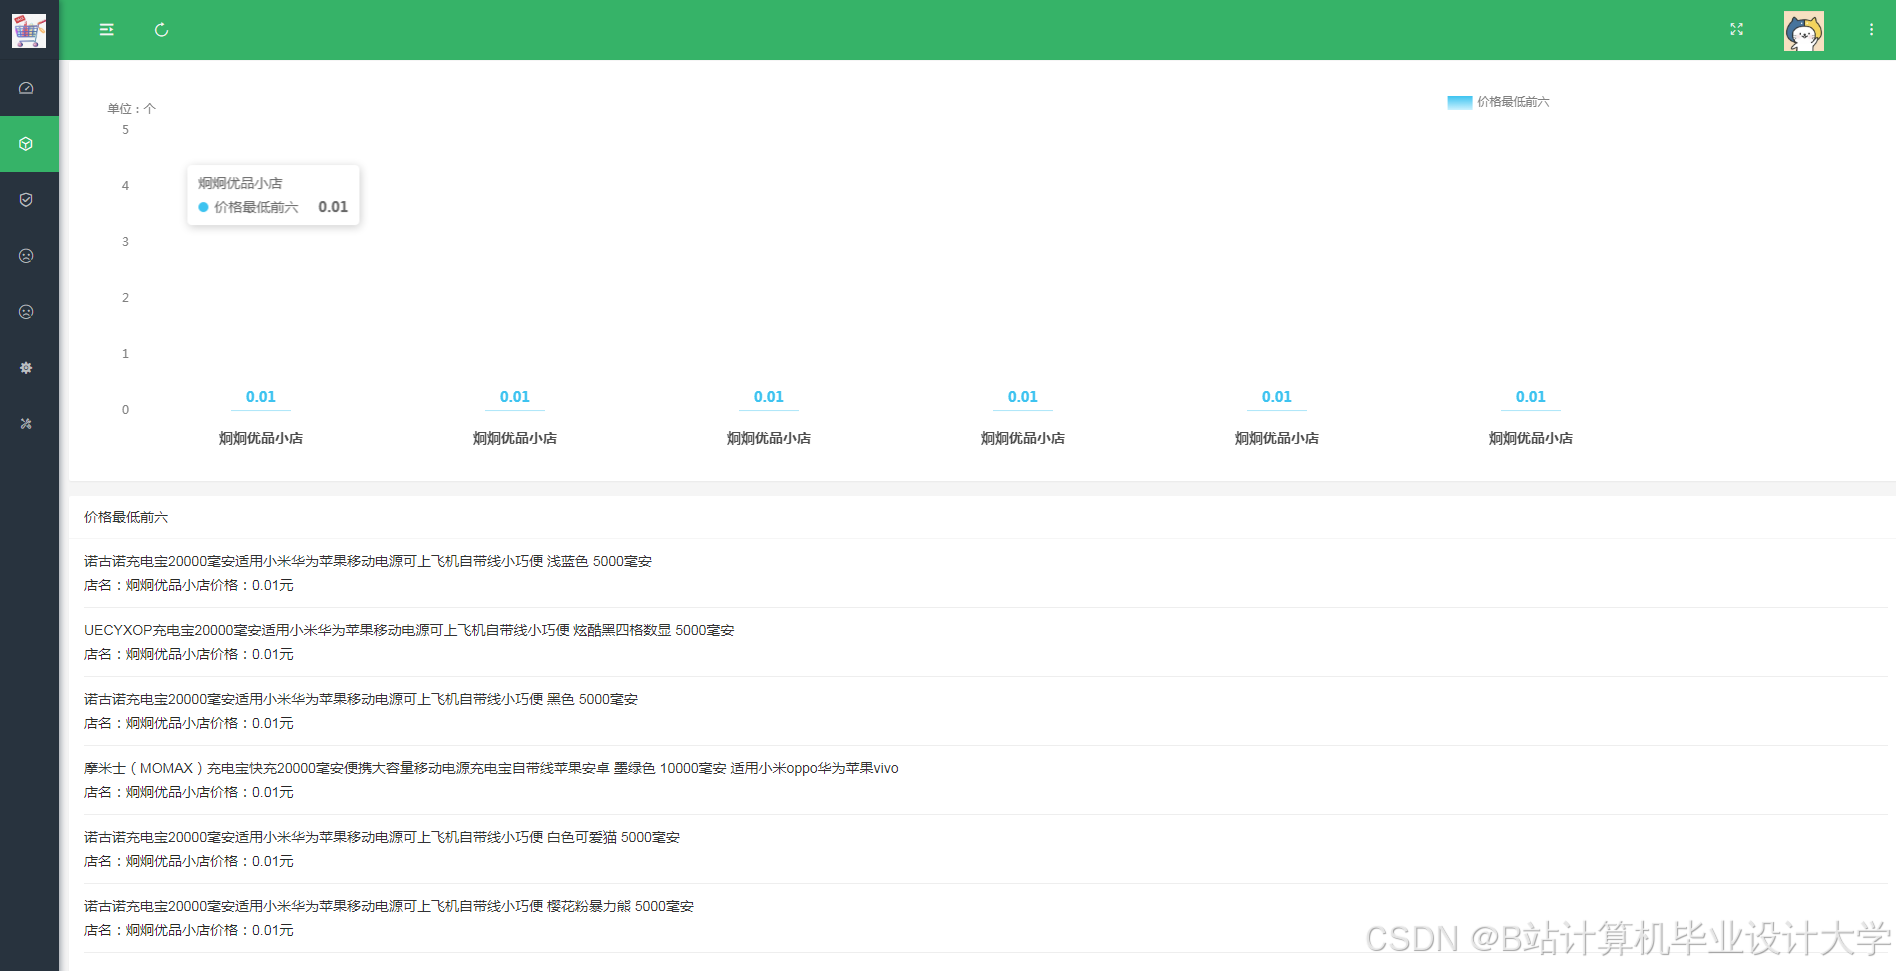Click the shopping cart logo
This screenshot has height=971, width=1896.
(29, 30)
